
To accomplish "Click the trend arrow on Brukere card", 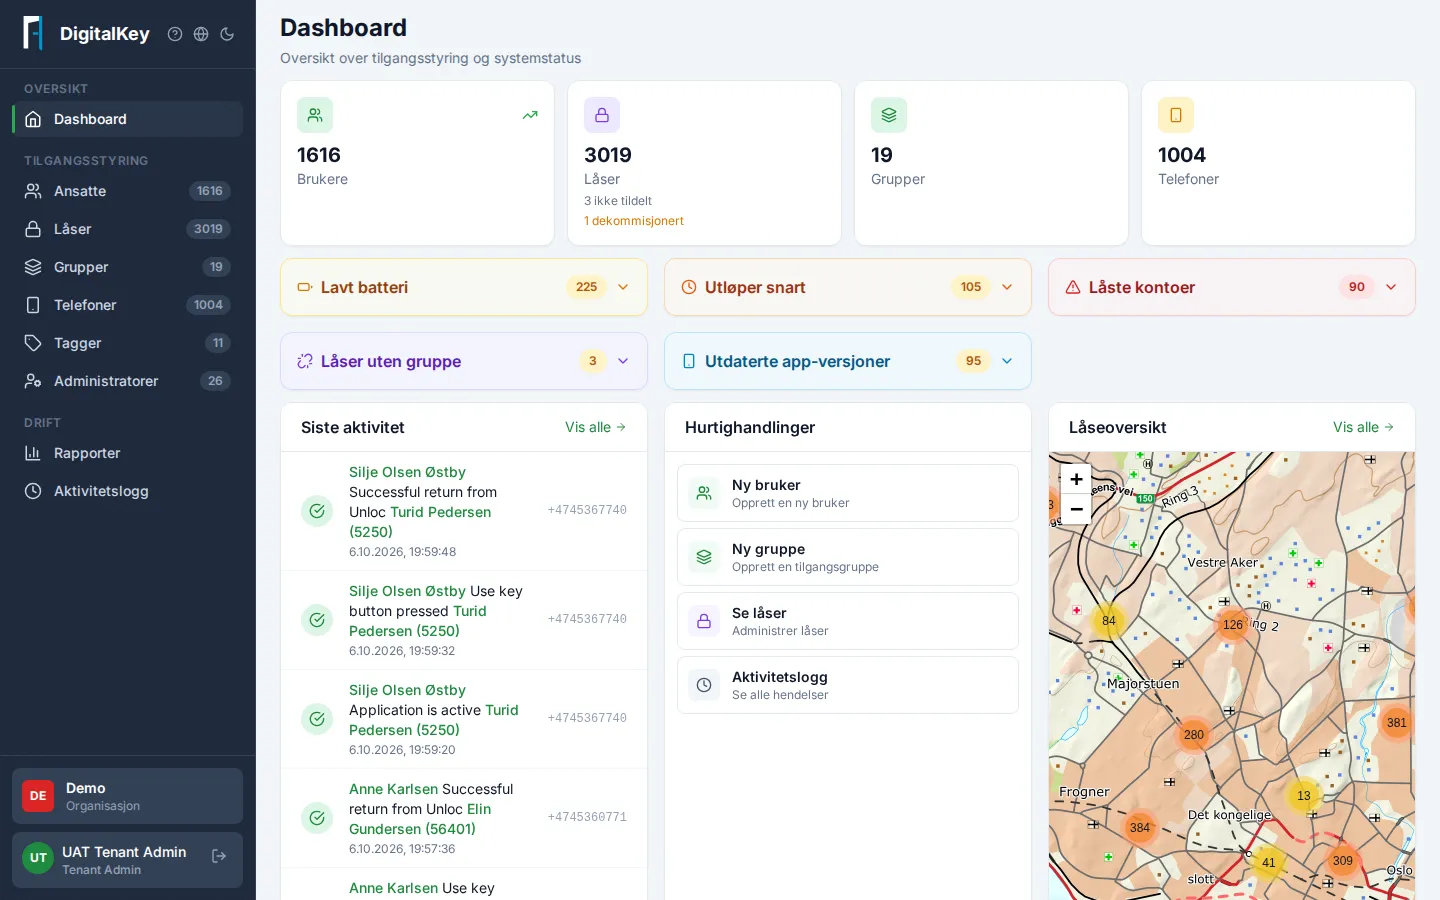I will pos(530,115).
